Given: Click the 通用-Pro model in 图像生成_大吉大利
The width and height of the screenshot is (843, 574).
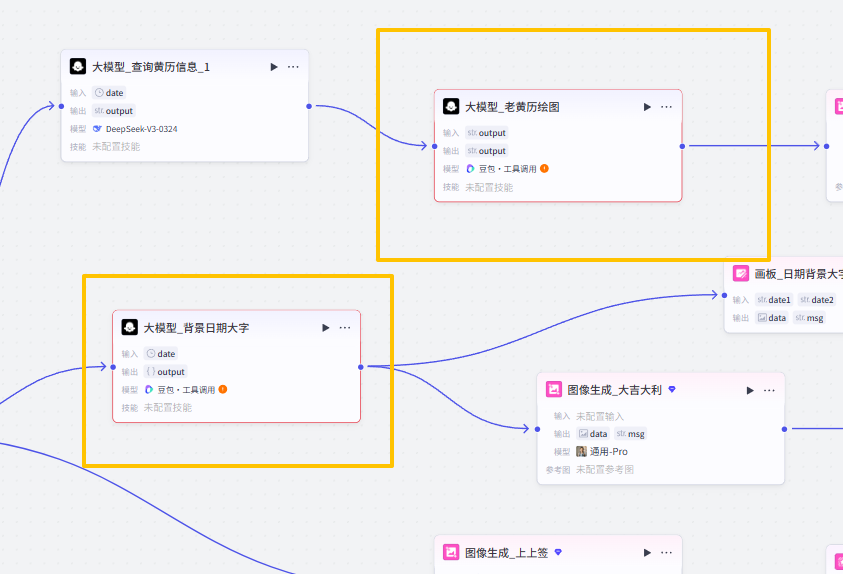Looking at the screenshot, I should click(x=608, y=452).
